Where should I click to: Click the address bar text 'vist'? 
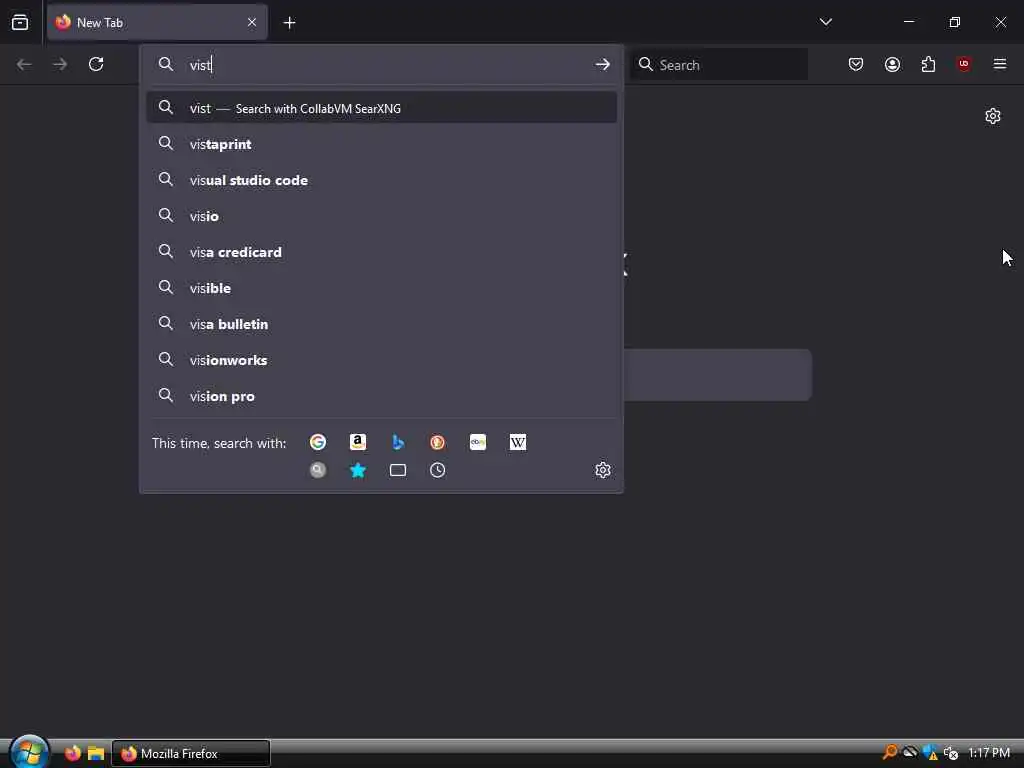[200, 65]
